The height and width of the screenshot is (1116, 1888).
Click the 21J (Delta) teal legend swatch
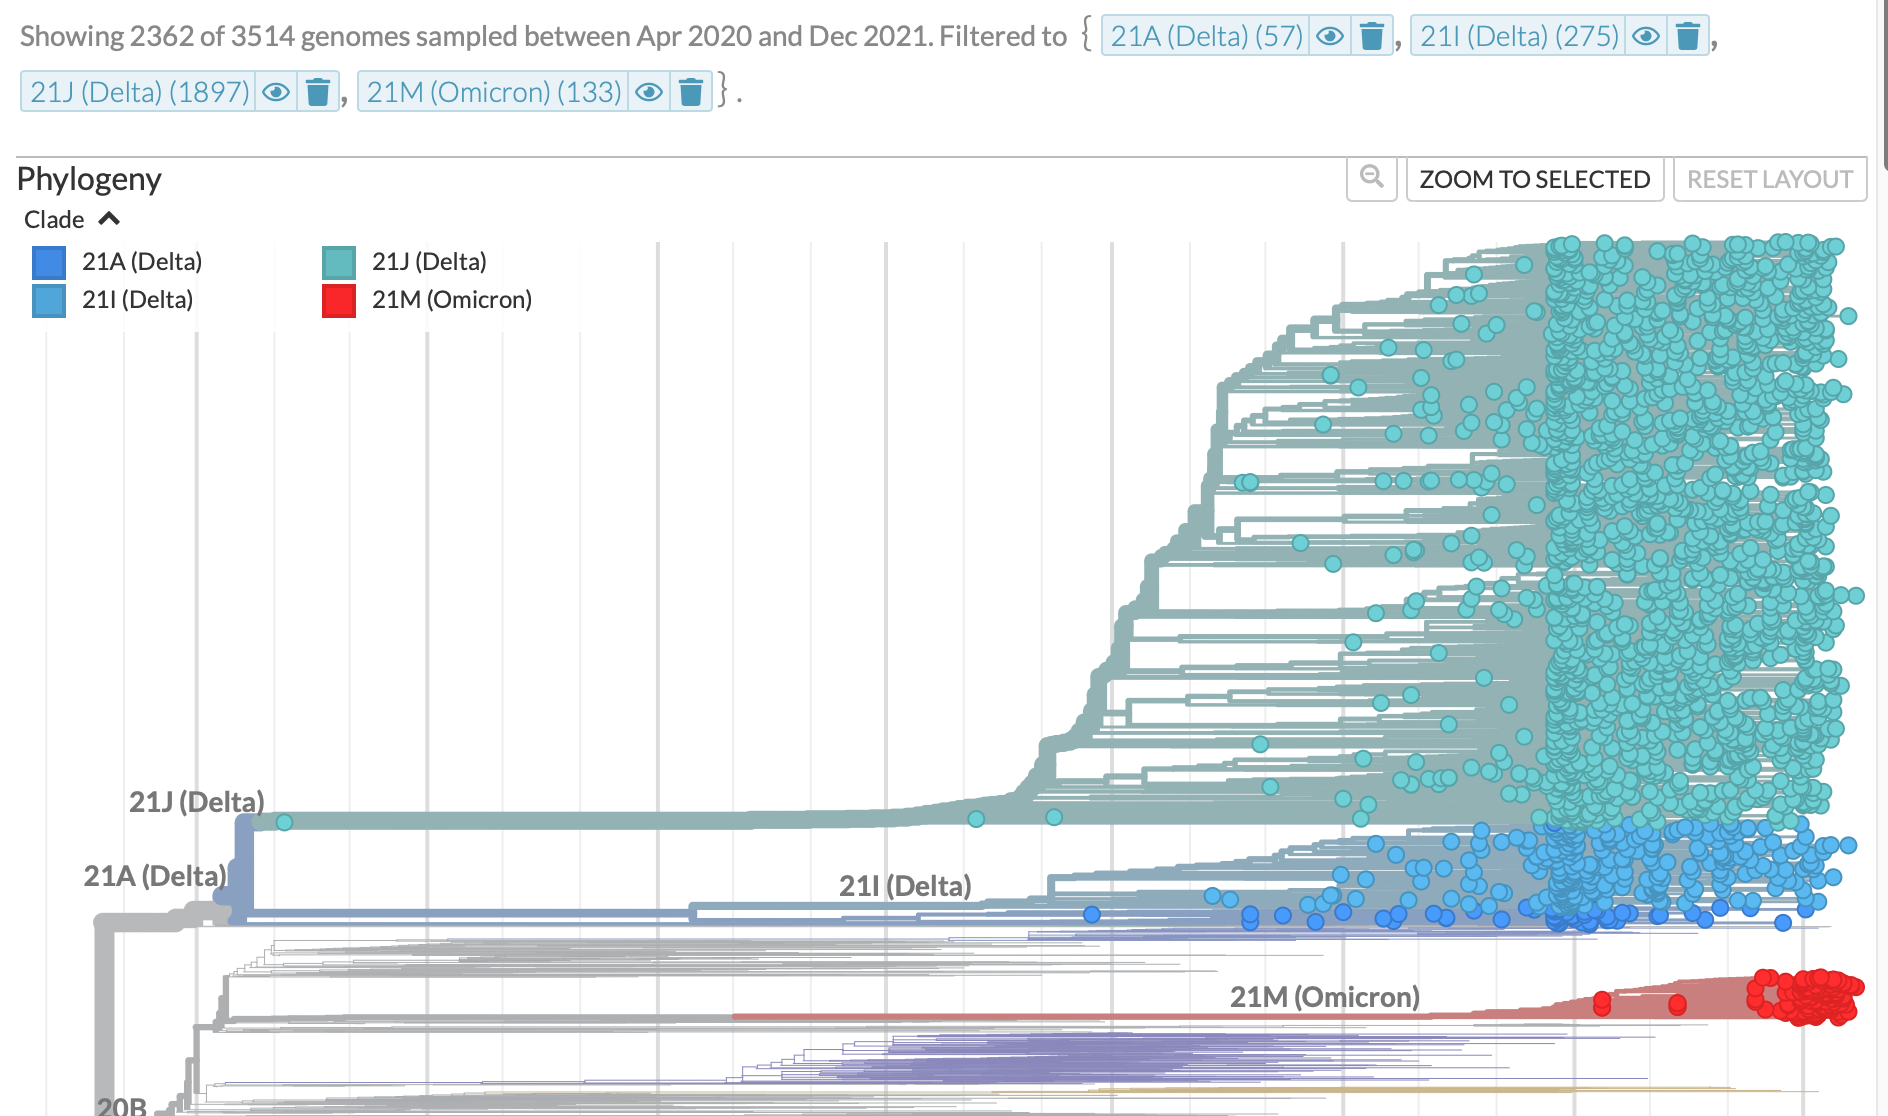click(339, 262)
